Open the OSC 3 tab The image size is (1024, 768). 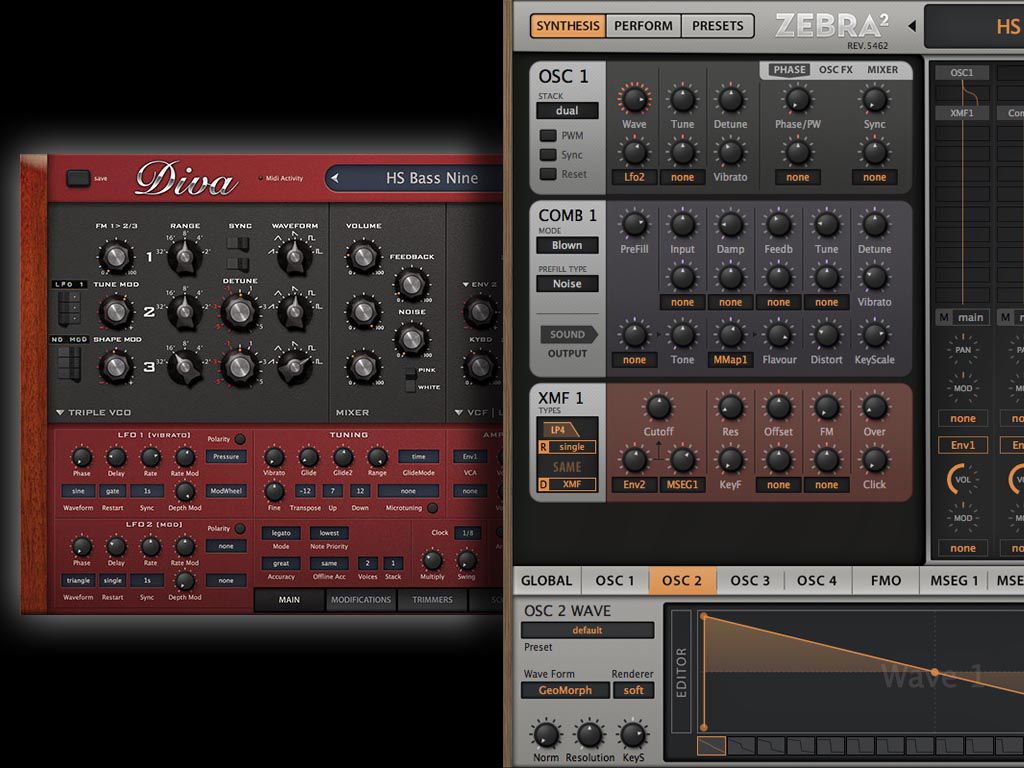(750, 580)
